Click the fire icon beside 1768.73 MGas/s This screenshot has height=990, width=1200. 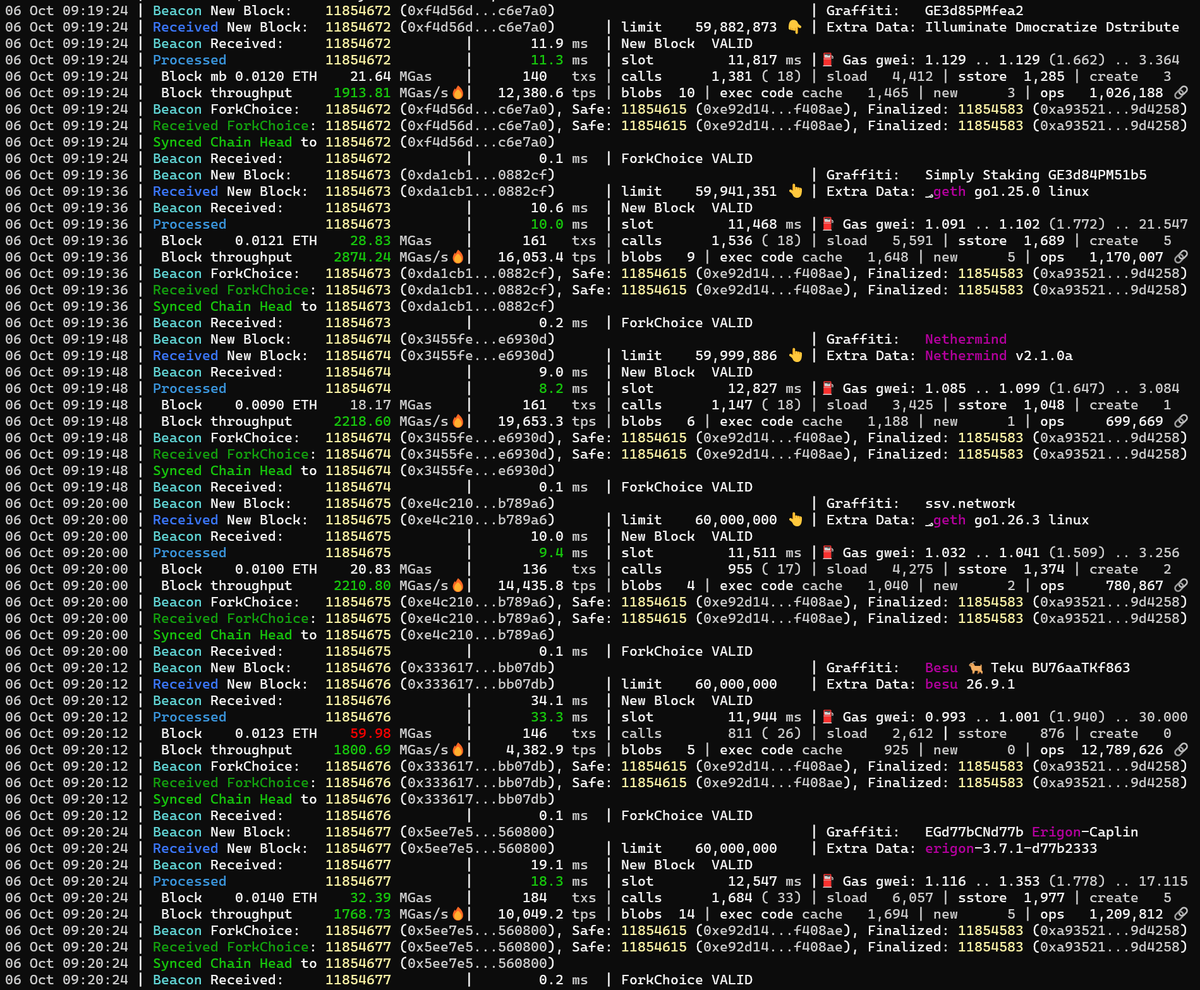point(458,914)
